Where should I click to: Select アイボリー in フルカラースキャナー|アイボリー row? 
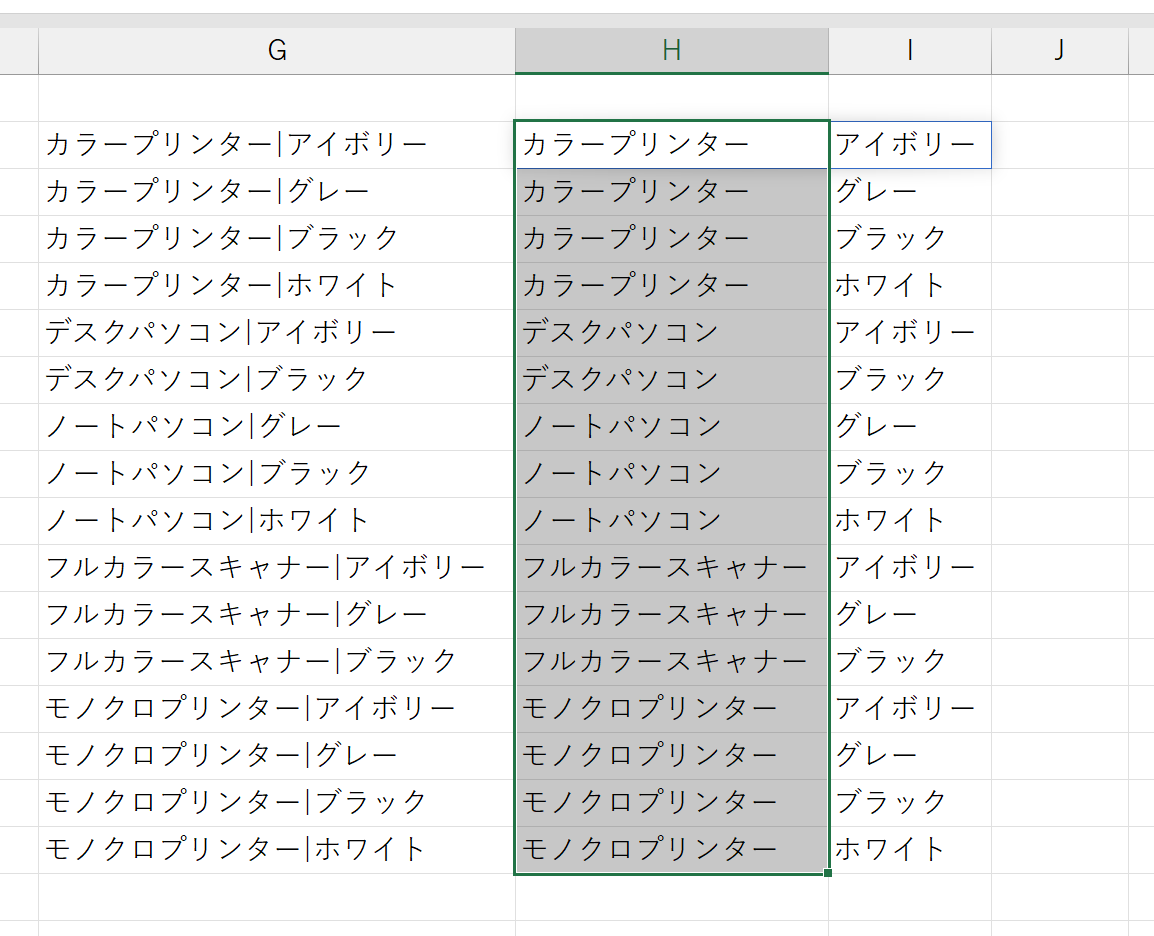(x=910, y=568)
